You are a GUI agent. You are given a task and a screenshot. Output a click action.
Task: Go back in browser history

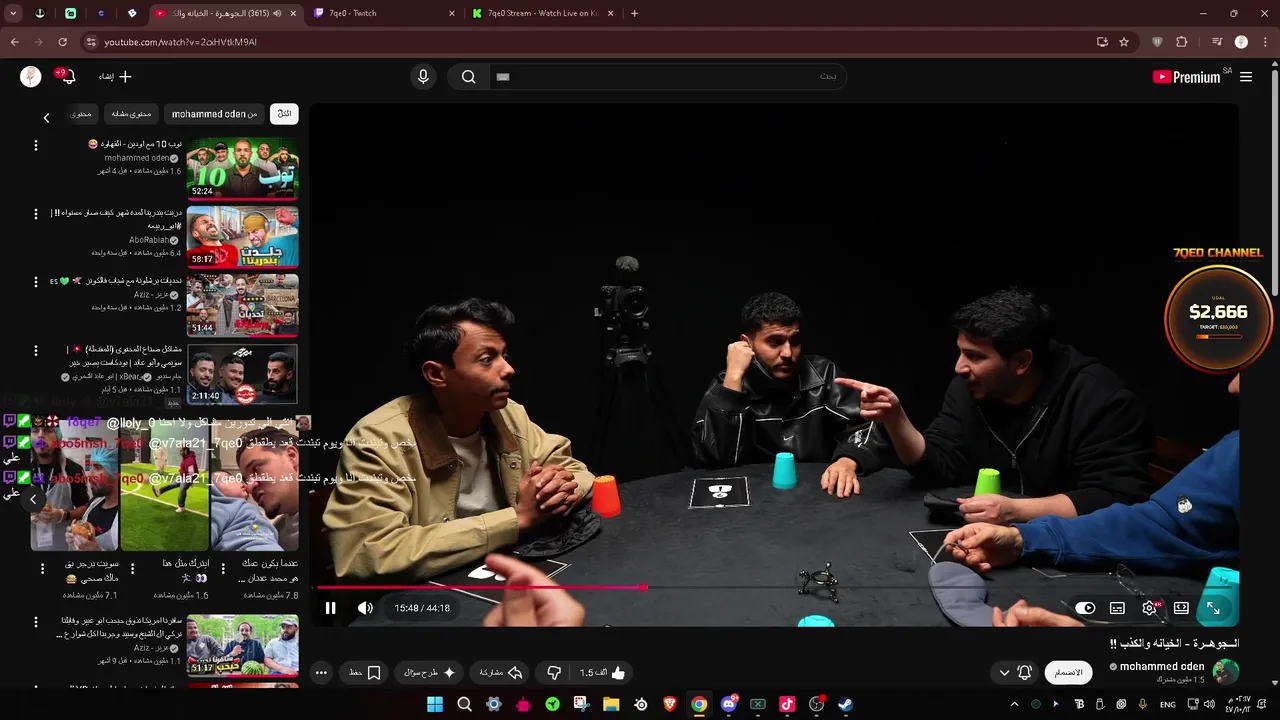[14, 42]
